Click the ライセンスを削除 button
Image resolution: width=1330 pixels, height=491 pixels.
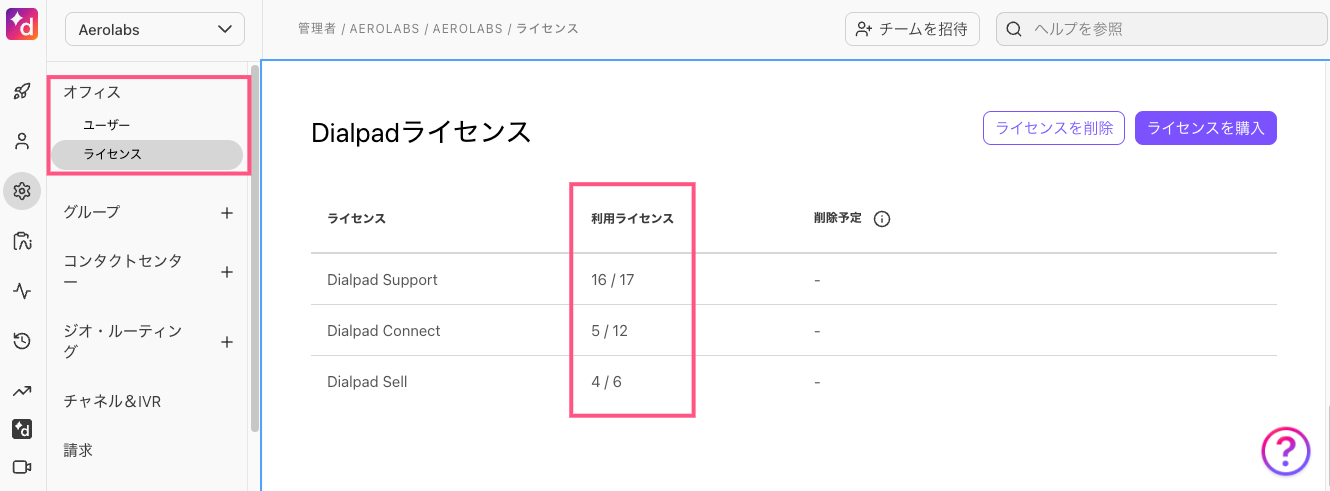click(x=1054, y=128)
